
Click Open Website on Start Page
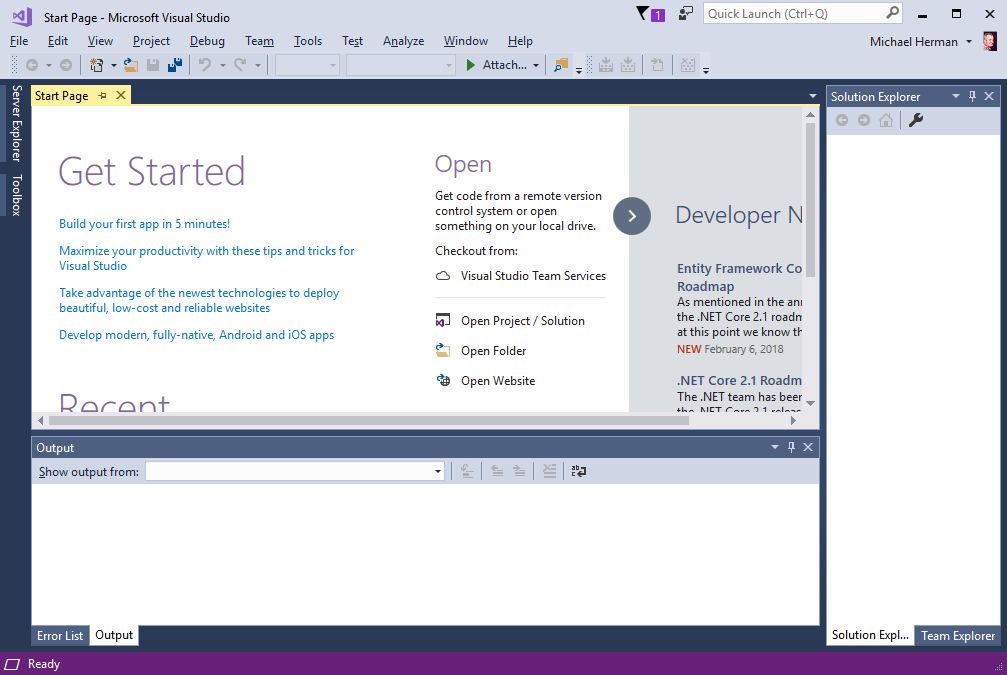tap(486, 381)
